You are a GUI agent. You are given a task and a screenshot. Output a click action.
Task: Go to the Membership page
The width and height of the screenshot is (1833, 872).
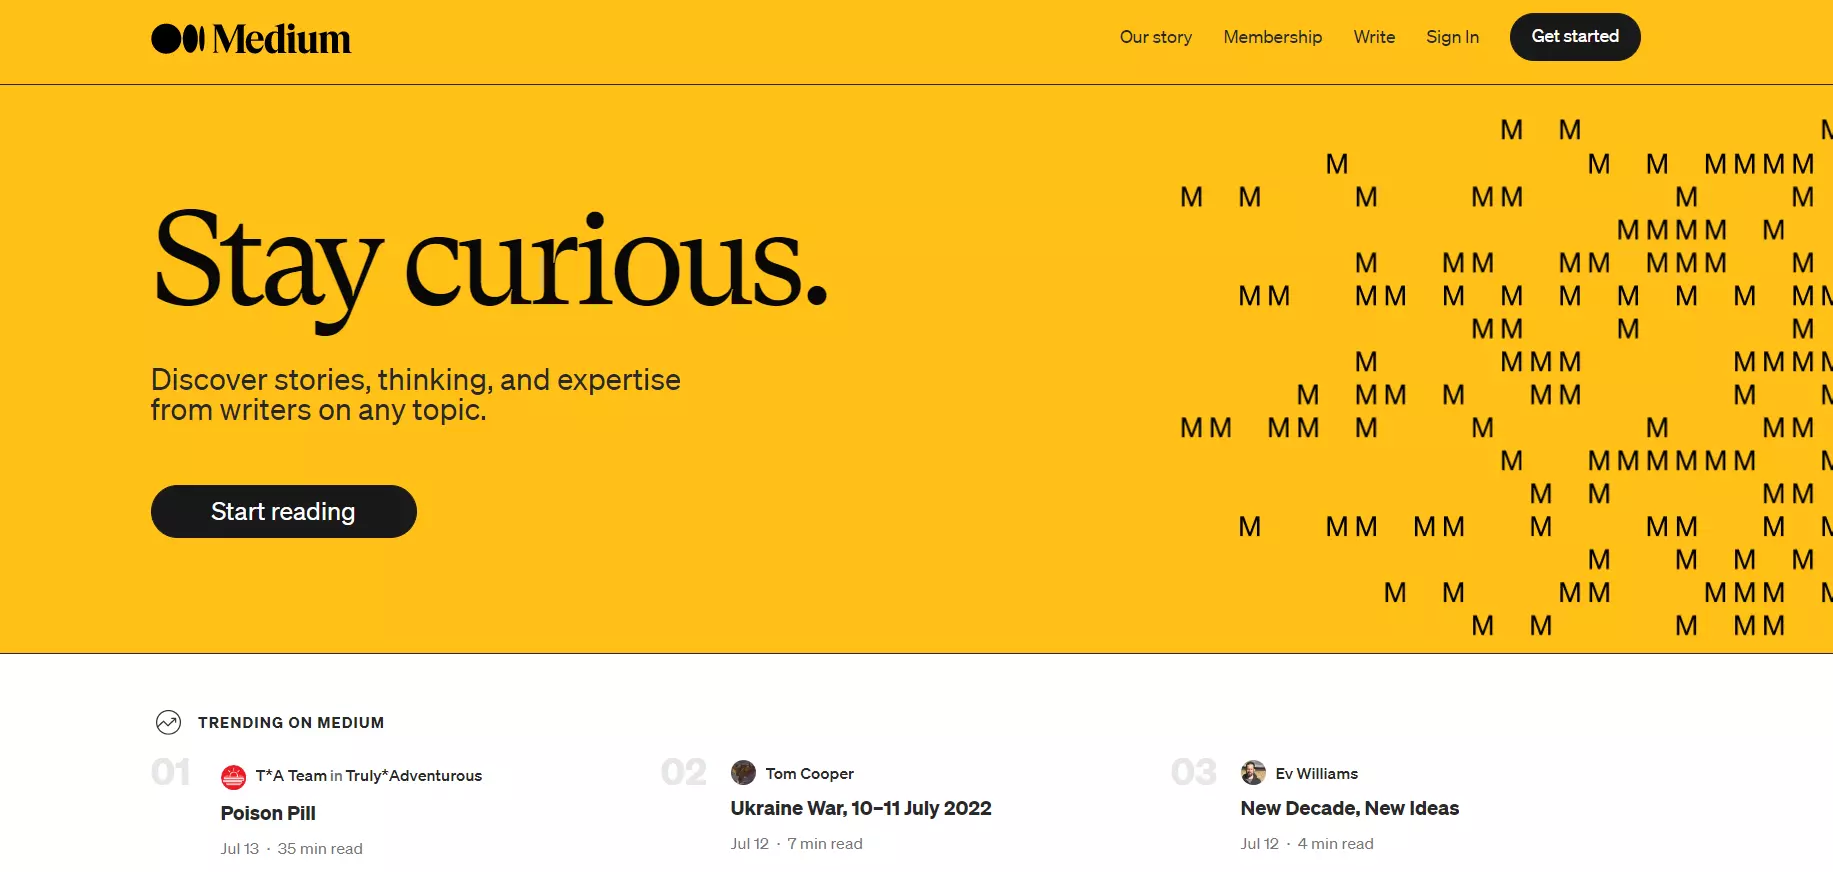click(1273, 37)
